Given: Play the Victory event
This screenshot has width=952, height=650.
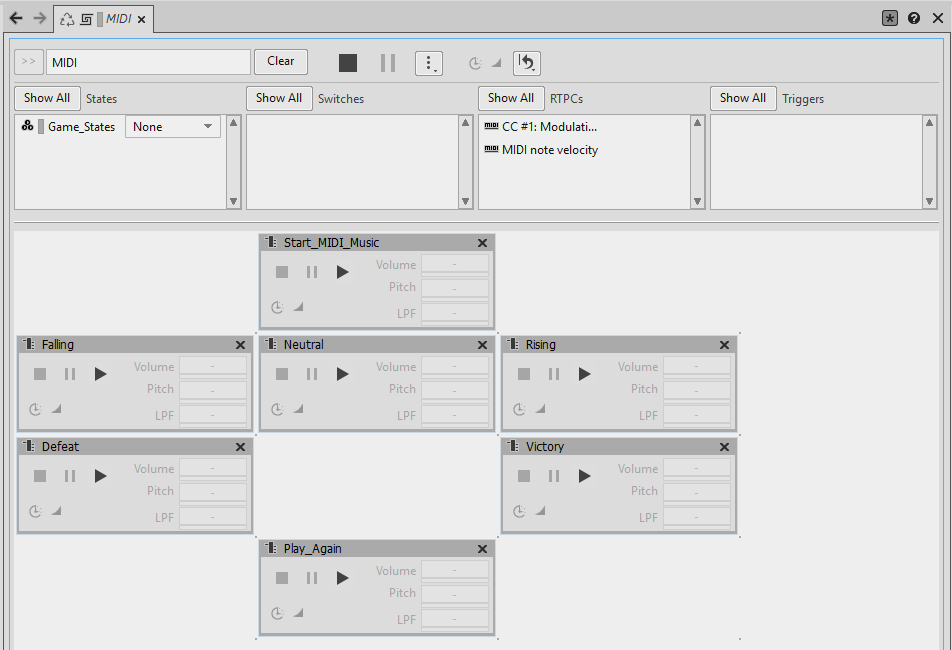Looking at the screenshot, I should coord(585,476).
